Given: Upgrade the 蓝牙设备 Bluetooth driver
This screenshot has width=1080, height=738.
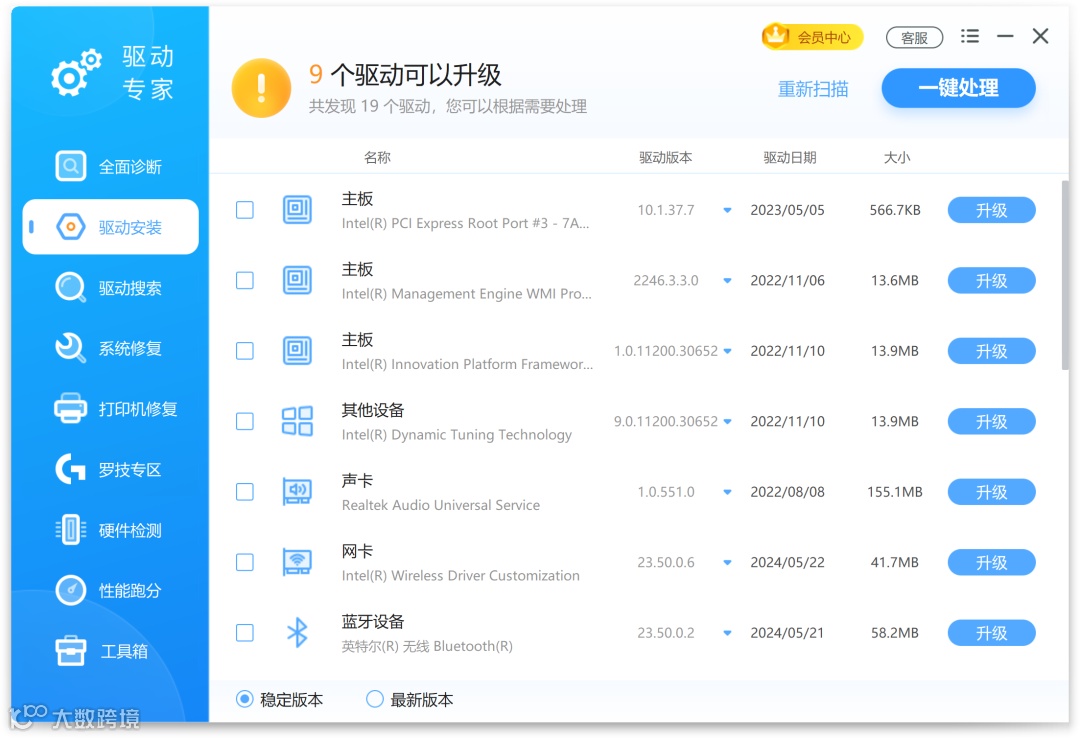Looking at the screenshot, I should point(991,633).
